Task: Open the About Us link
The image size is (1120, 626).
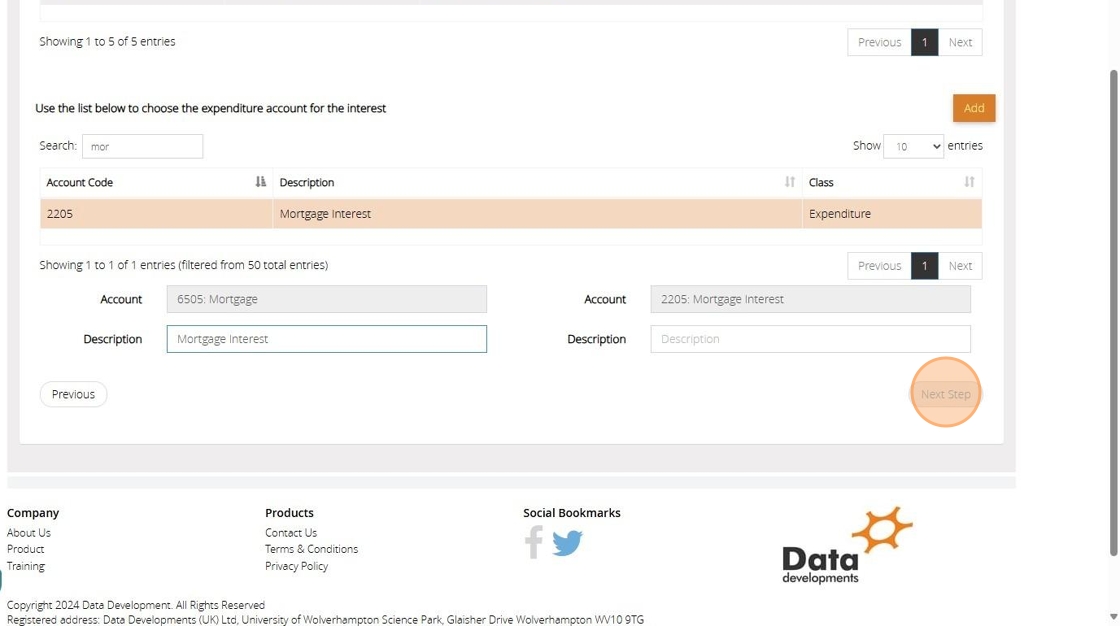Action: pyautogui.click(x=29, y=532)
